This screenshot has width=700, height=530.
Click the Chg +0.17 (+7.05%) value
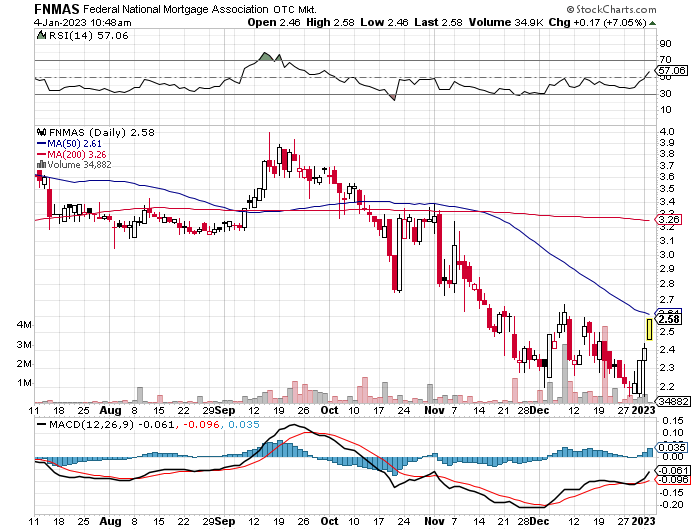tap(597, 22)
